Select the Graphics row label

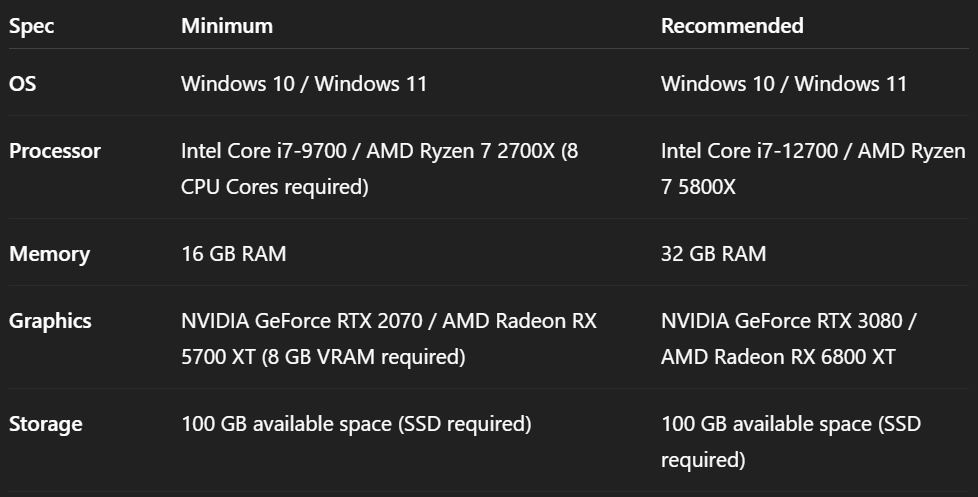pos(50,321)
